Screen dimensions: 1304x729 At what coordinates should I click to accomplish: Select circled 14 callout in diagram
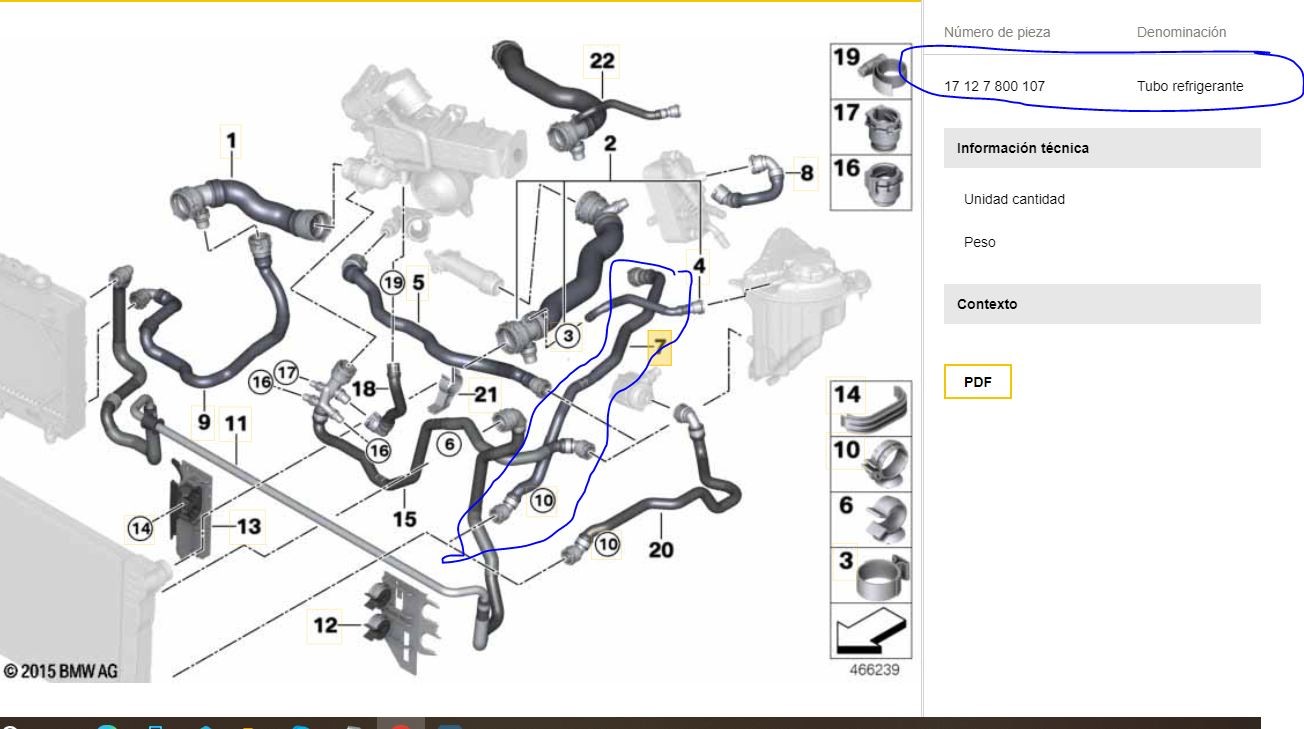point(141,527)
